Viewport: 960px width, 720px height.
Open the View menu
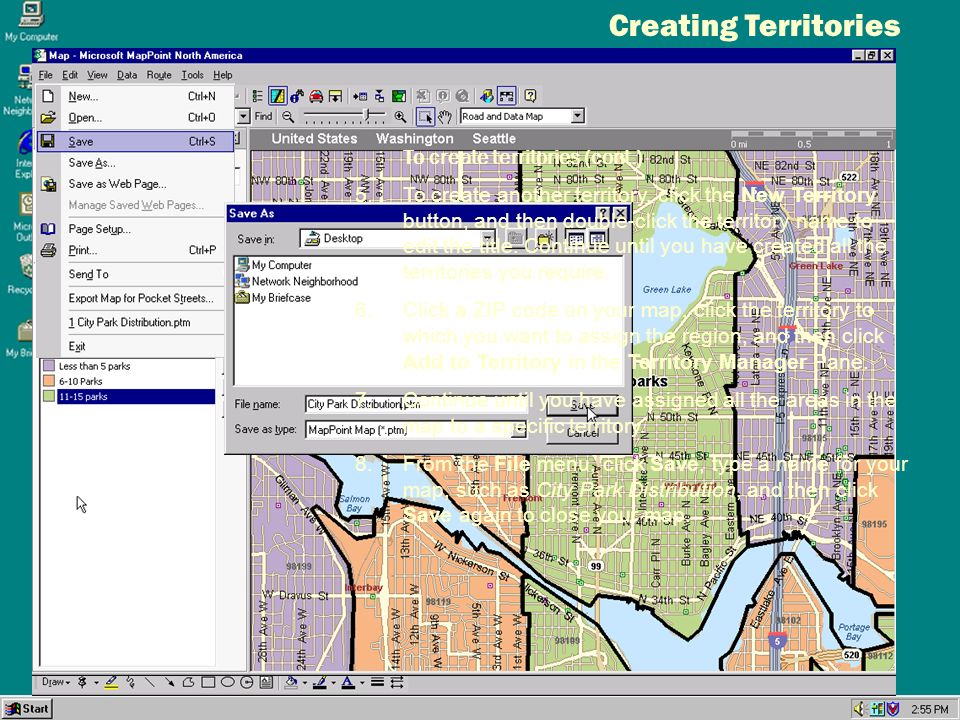(x=97, y=75)
